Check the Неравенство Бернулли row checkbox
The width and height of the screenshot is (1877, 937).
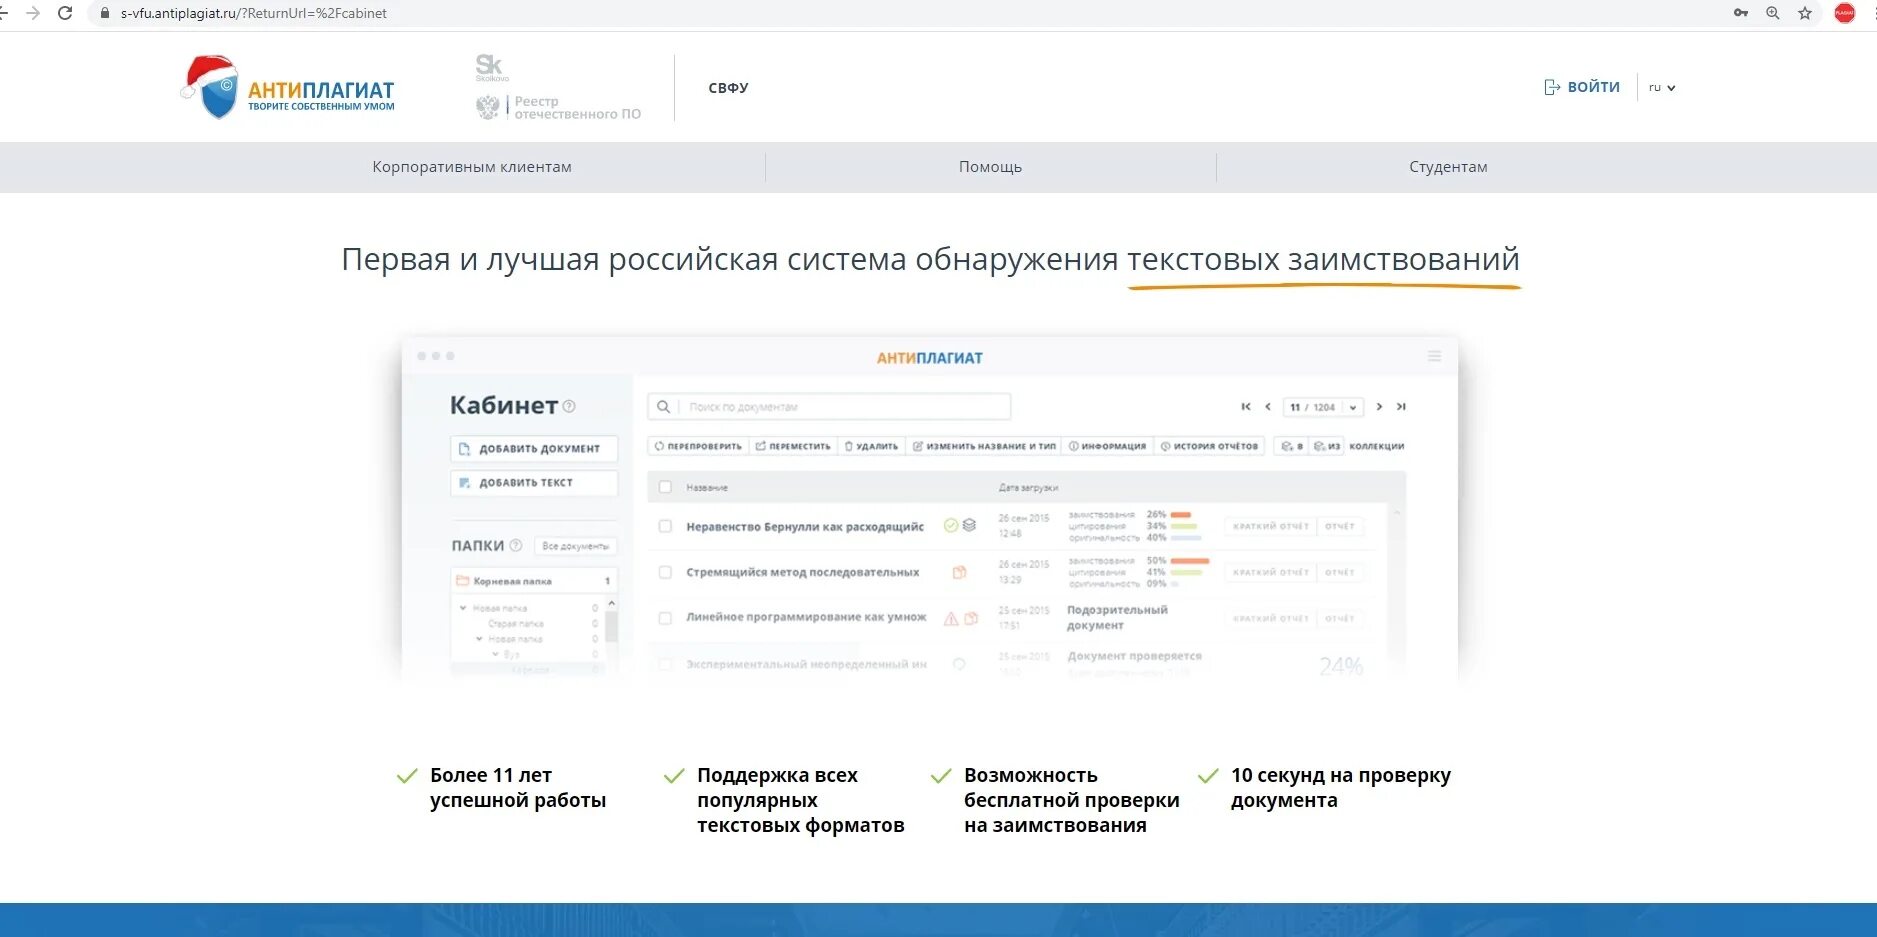(665, 526)
